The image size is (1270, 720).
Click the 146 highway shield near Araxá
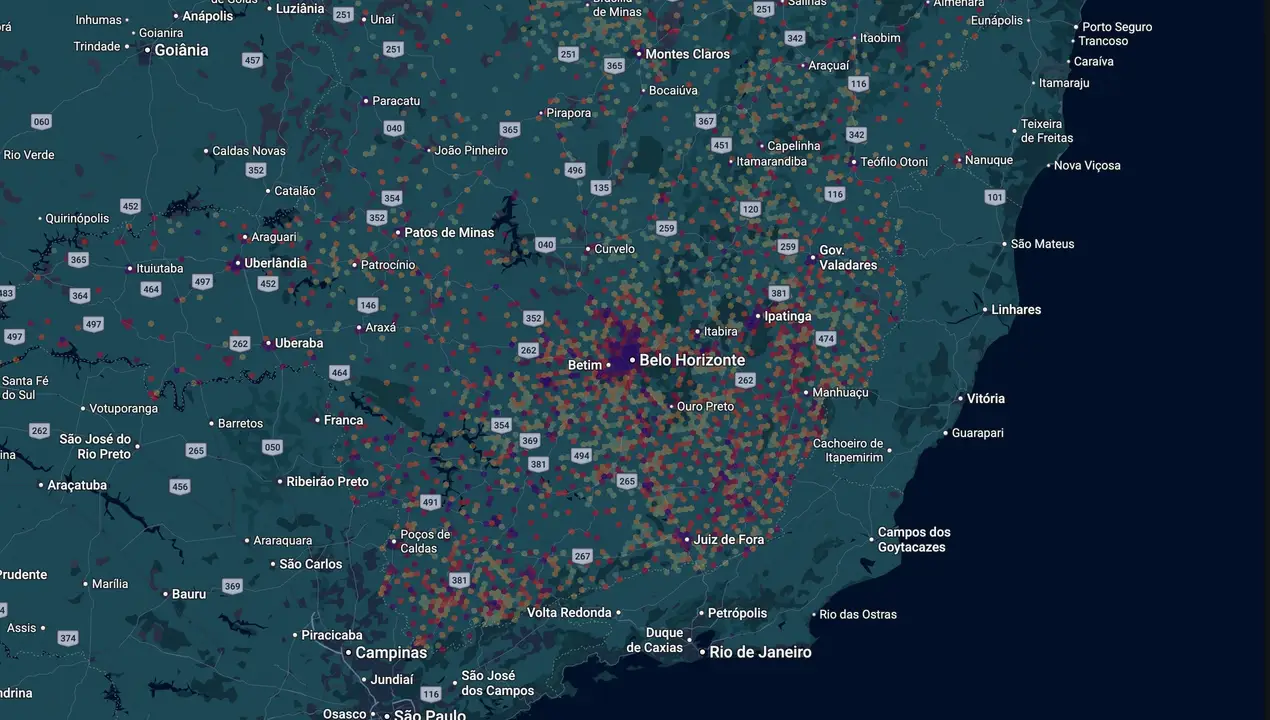(x=368, y=305)
